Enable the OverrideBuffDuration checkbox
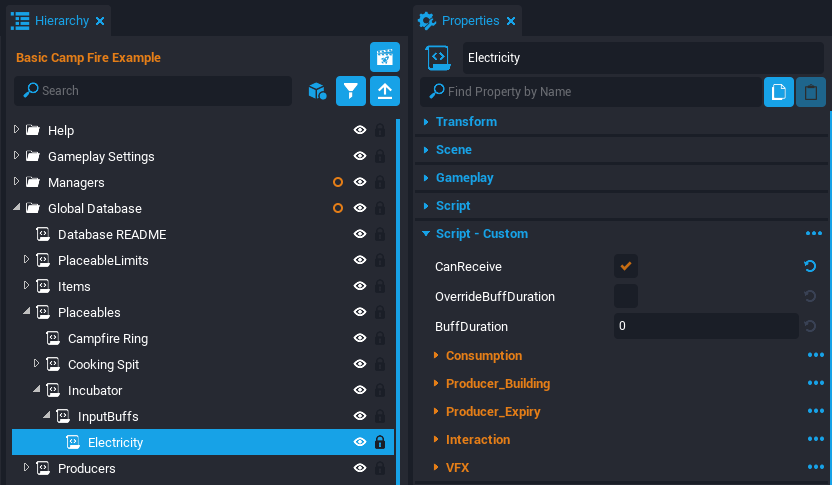This screenshot has width=832, height=485. coord(626,296)
